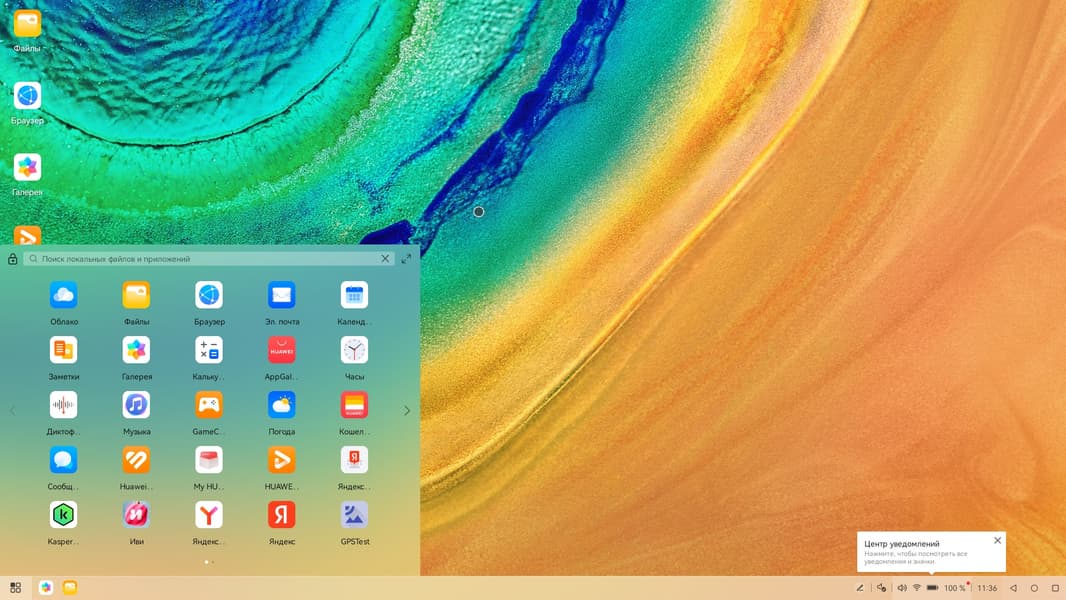Open the My HU.. app
Image resolution: width=1066 pixels, height=600 pixels.
point(209,461)
